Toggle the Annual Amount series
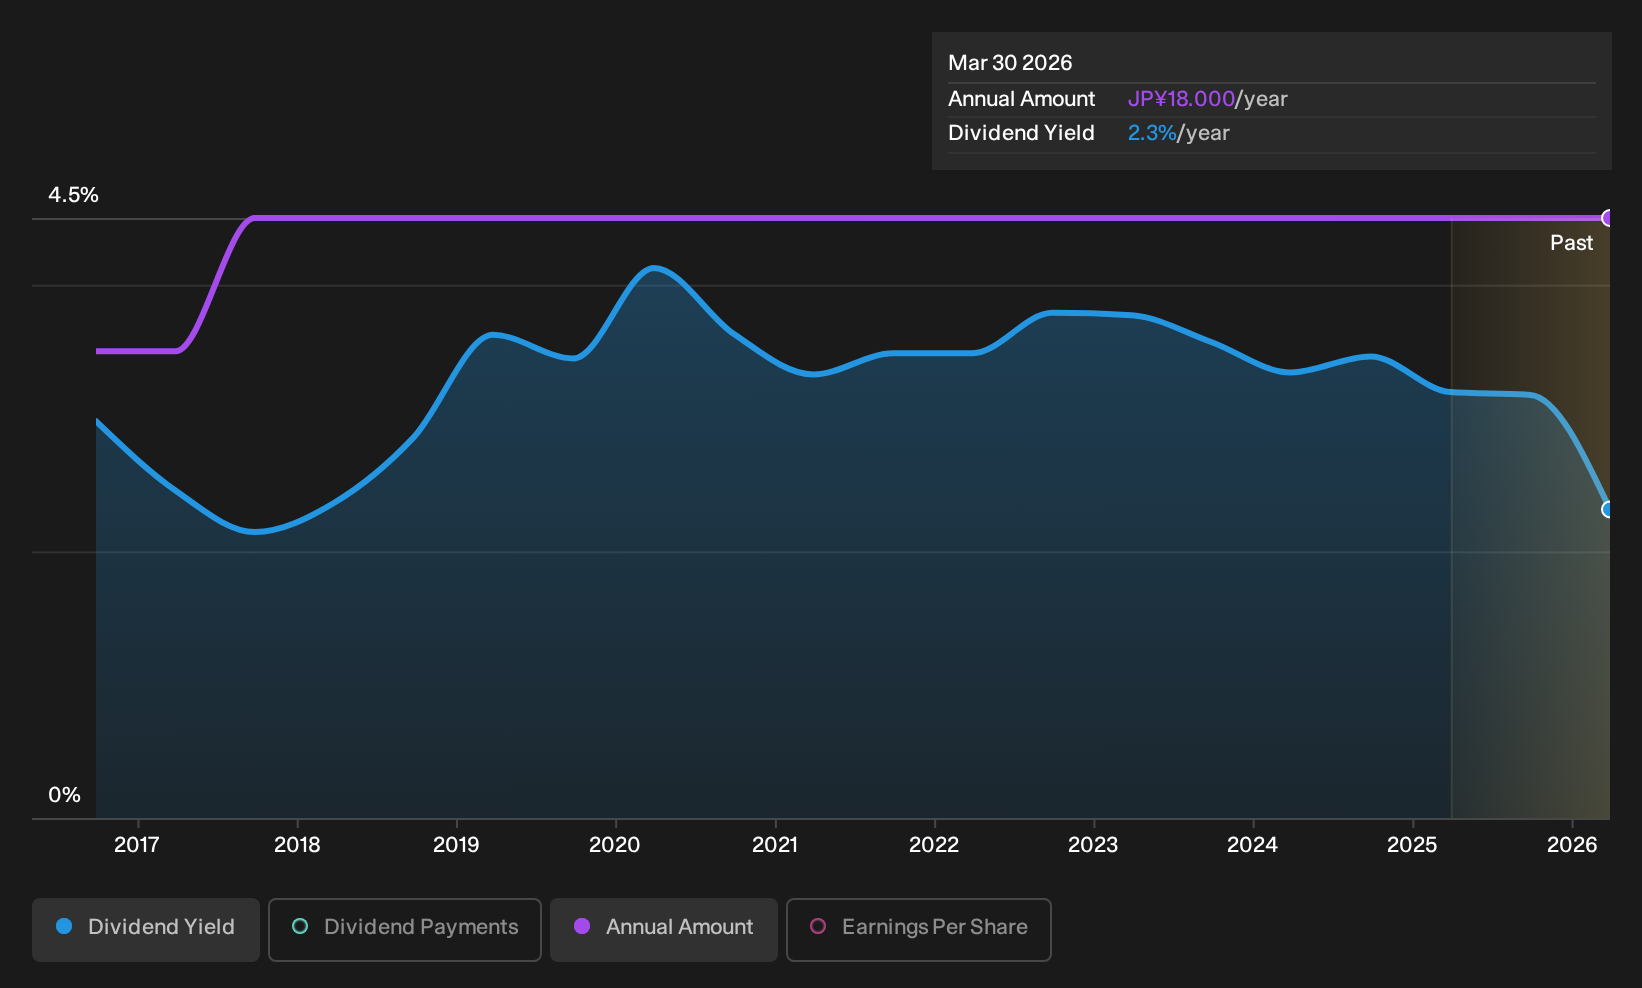The height and width of the screenshot is (988, 1642). (x=664, y=930)
